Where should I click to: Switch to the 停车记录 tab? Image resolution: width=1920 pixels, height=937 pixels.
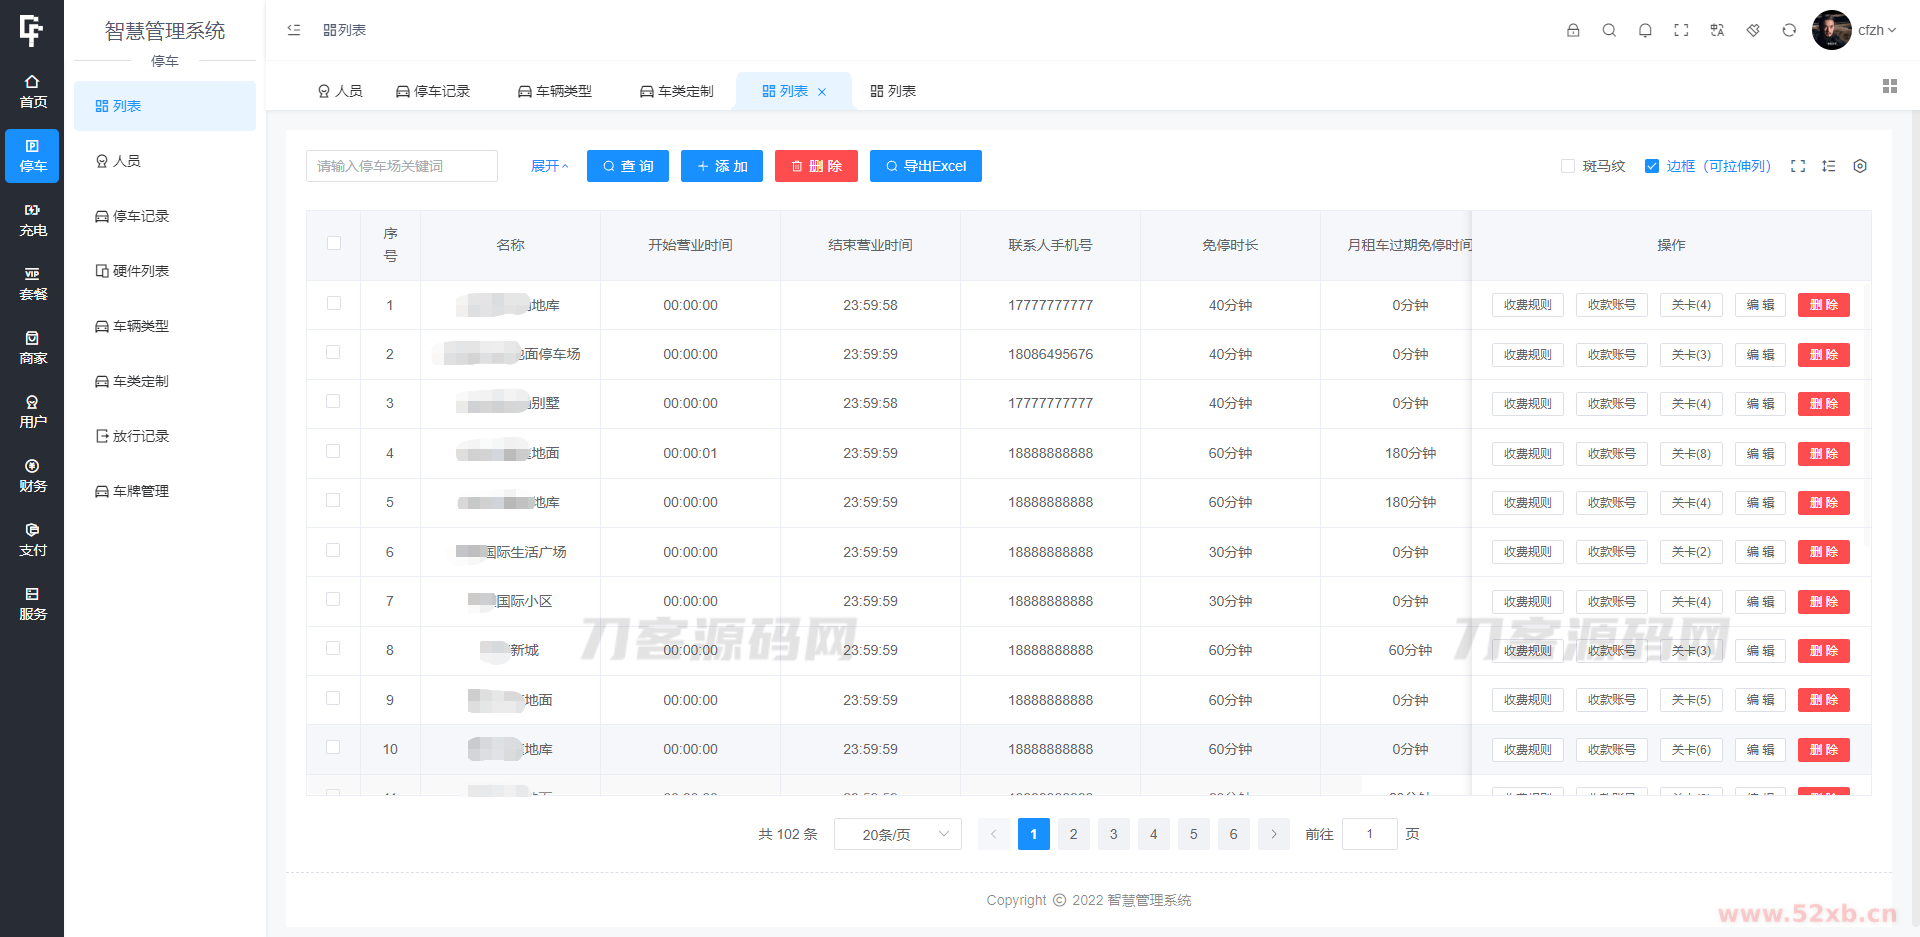point(433,91)
